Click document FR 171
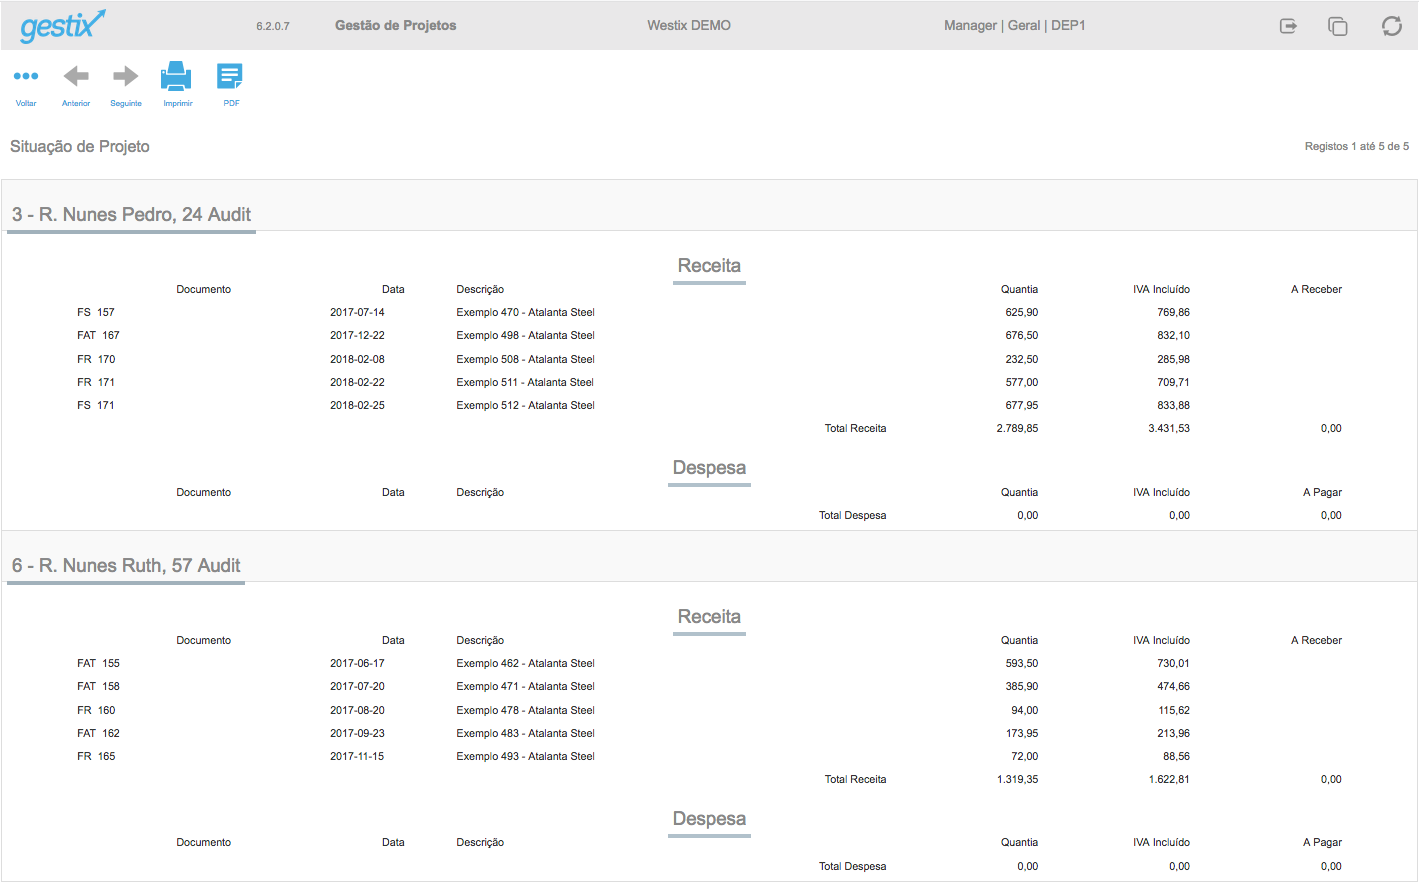Viewport: 1419px width, 882px height. [x=96, y=382]
